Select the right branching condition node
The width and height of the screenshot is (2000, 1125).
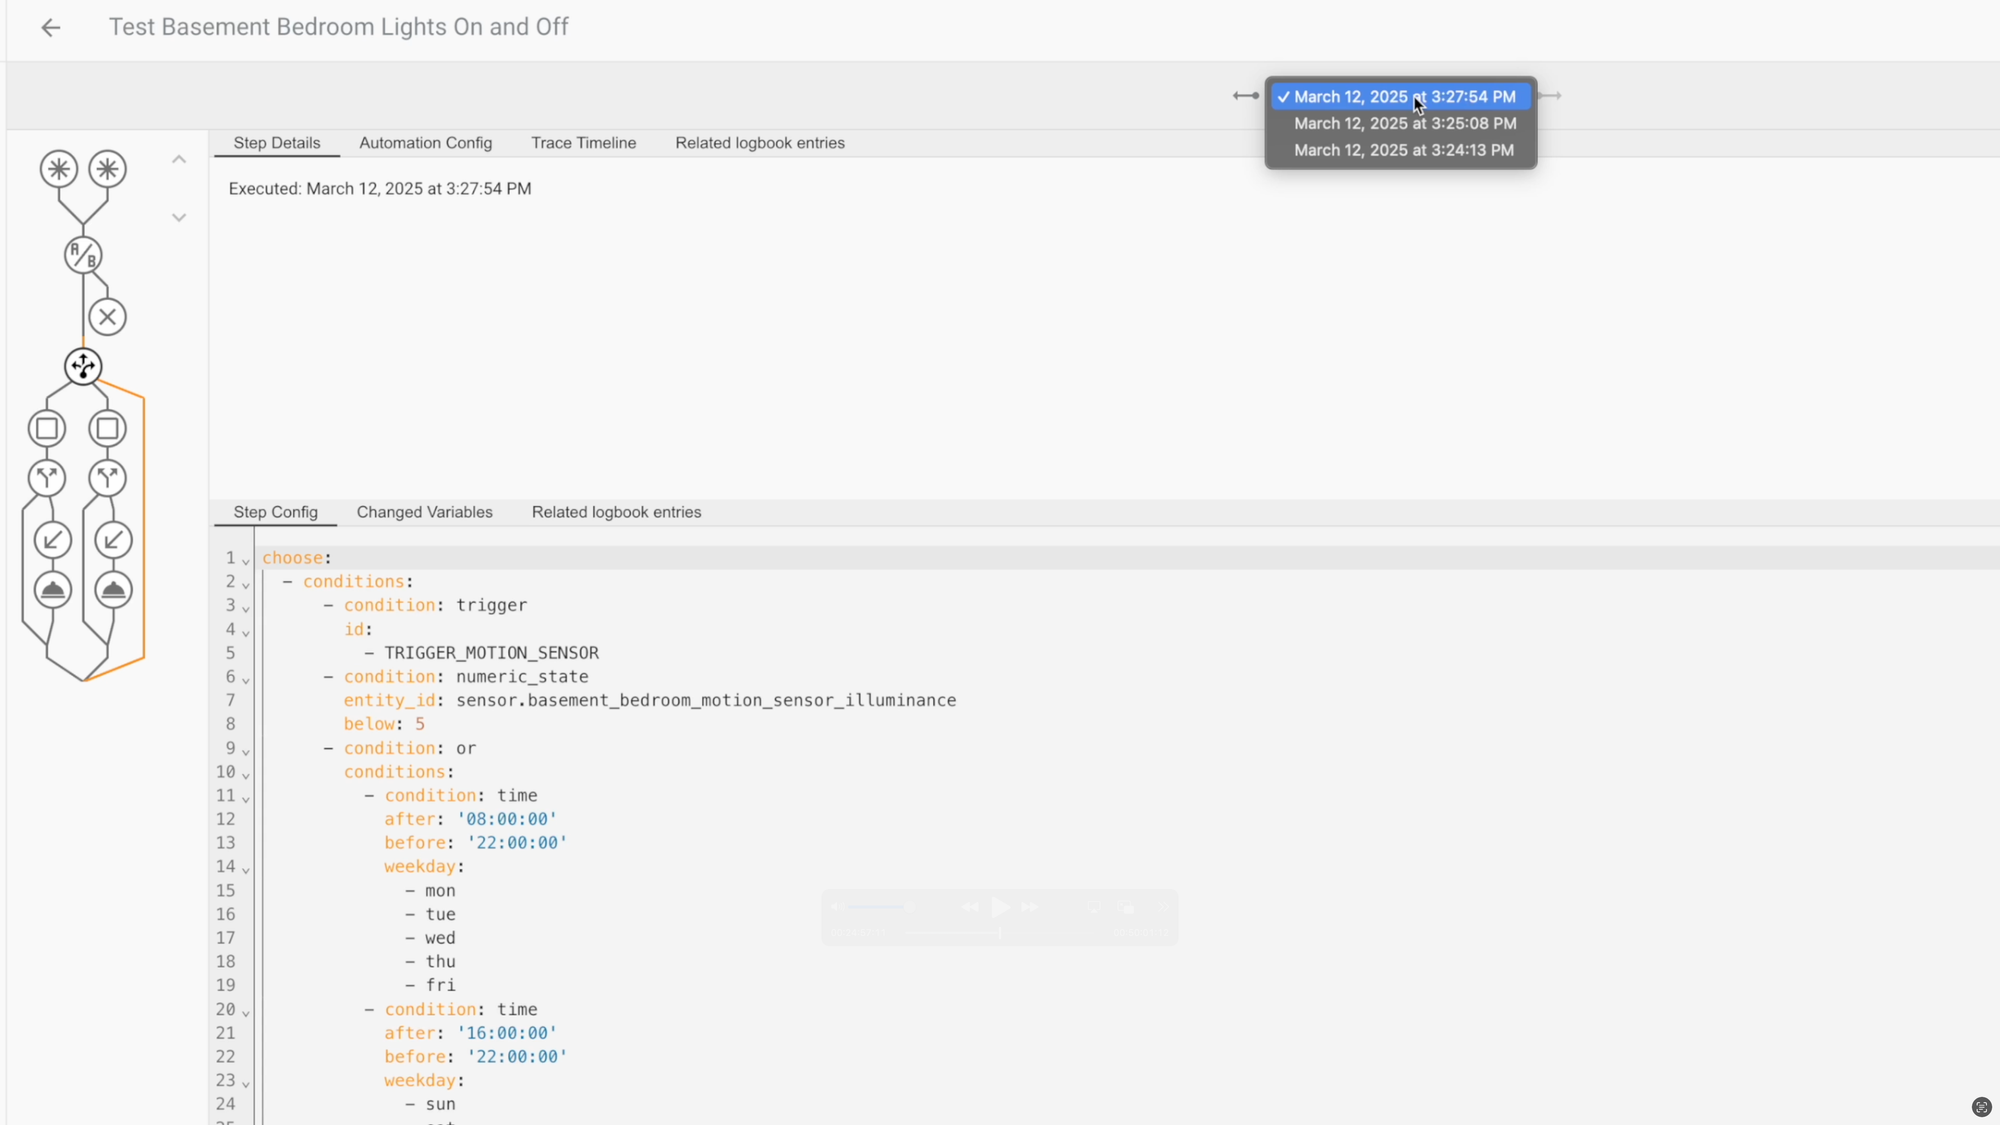pyautogui.click(x=108, y=478)
